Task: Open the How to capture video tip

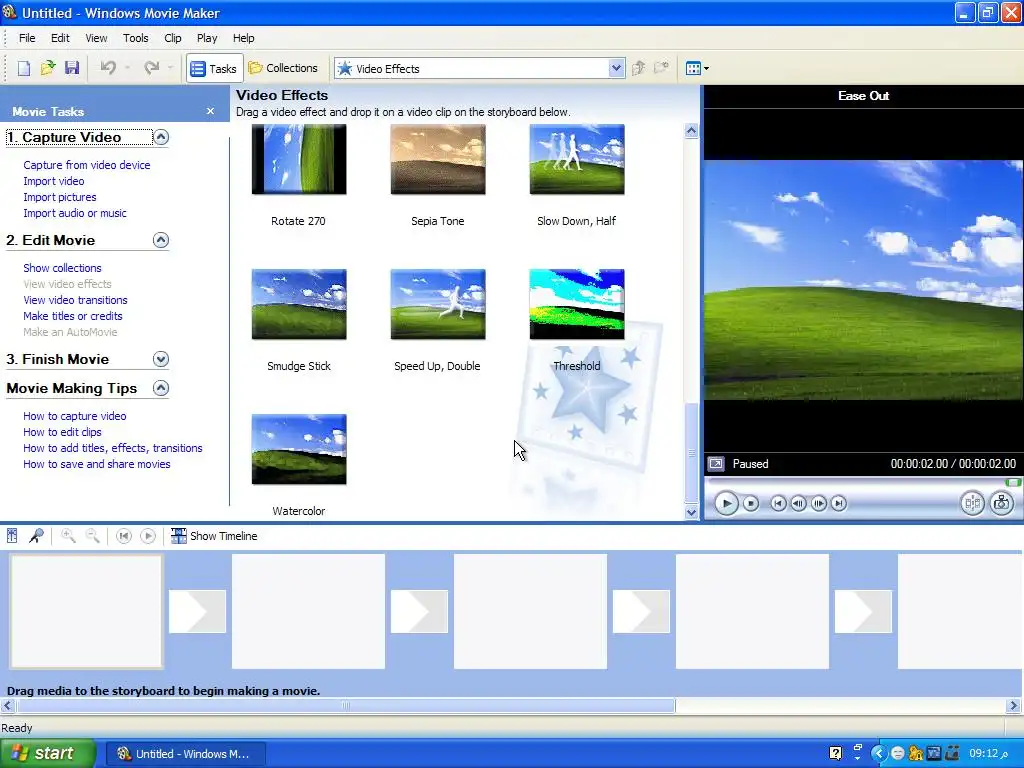Action: 74,416
